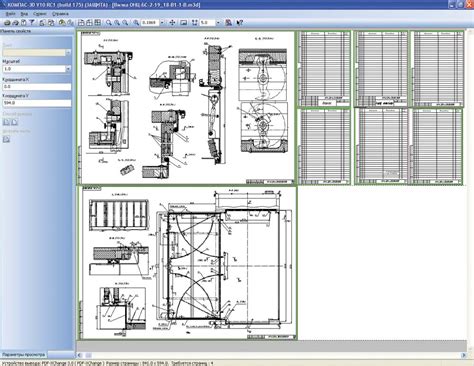Click the horizontal scrollbar right arrow
474x366 pixels.
click(x=464, y=355)
